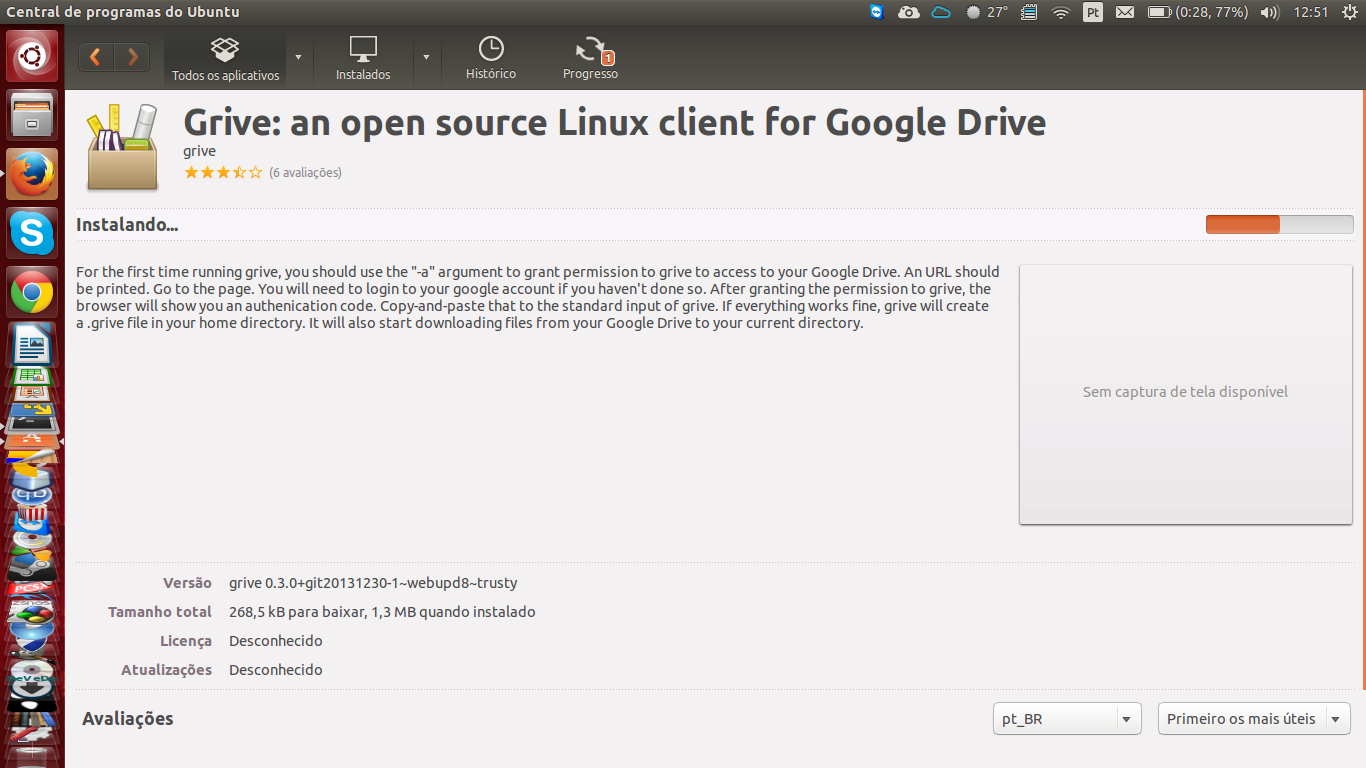1366x768 pixels.
Task: Open the pt_BR language dropdown
Action: pos(1068,719)
